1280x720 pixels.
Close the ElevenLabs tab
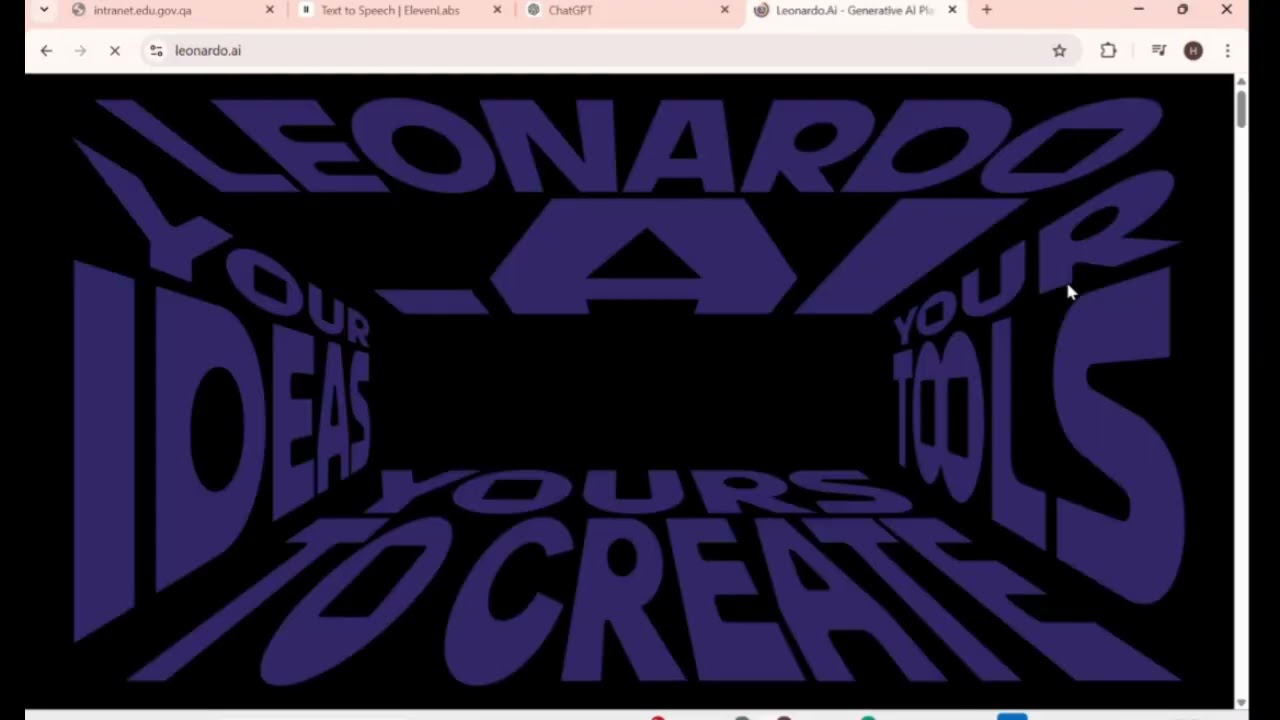click(497, 10)
